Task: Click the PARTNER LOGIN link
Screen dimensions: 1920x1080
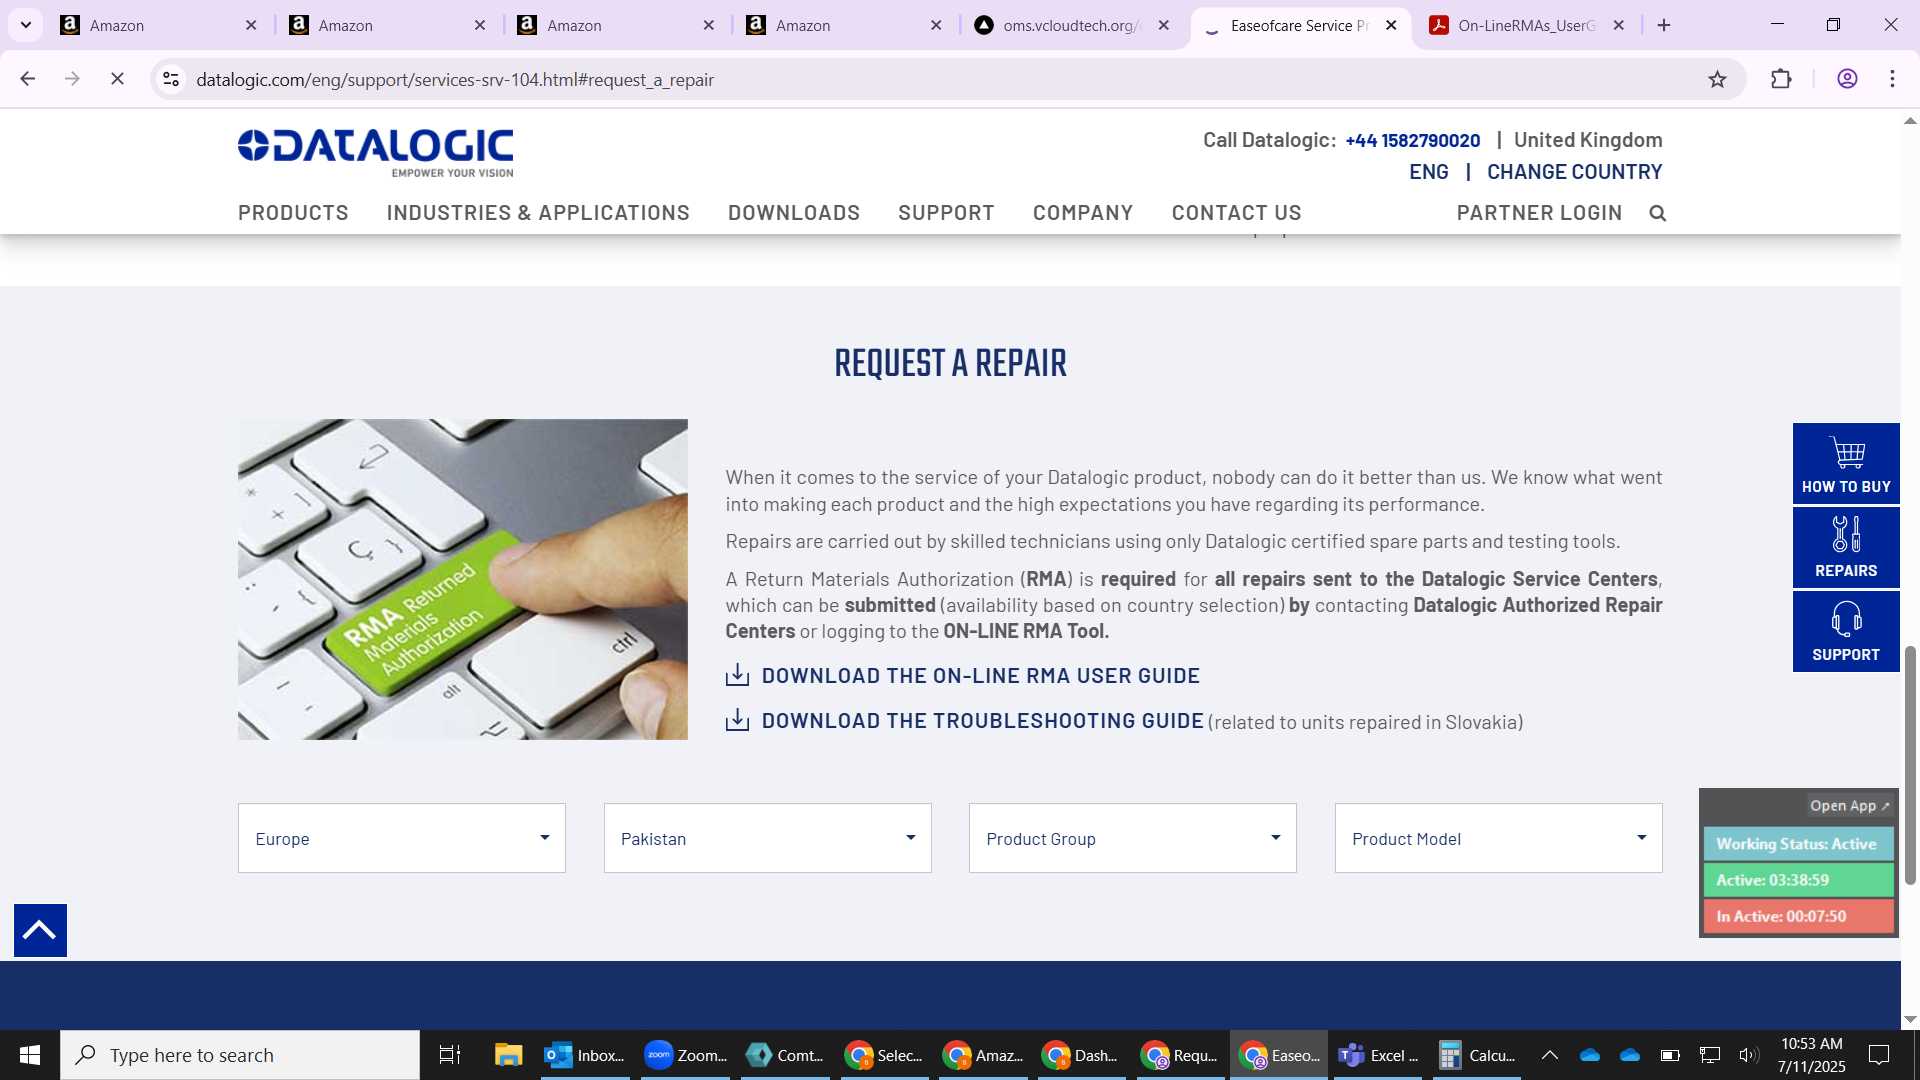Action: coord(1539,213)
